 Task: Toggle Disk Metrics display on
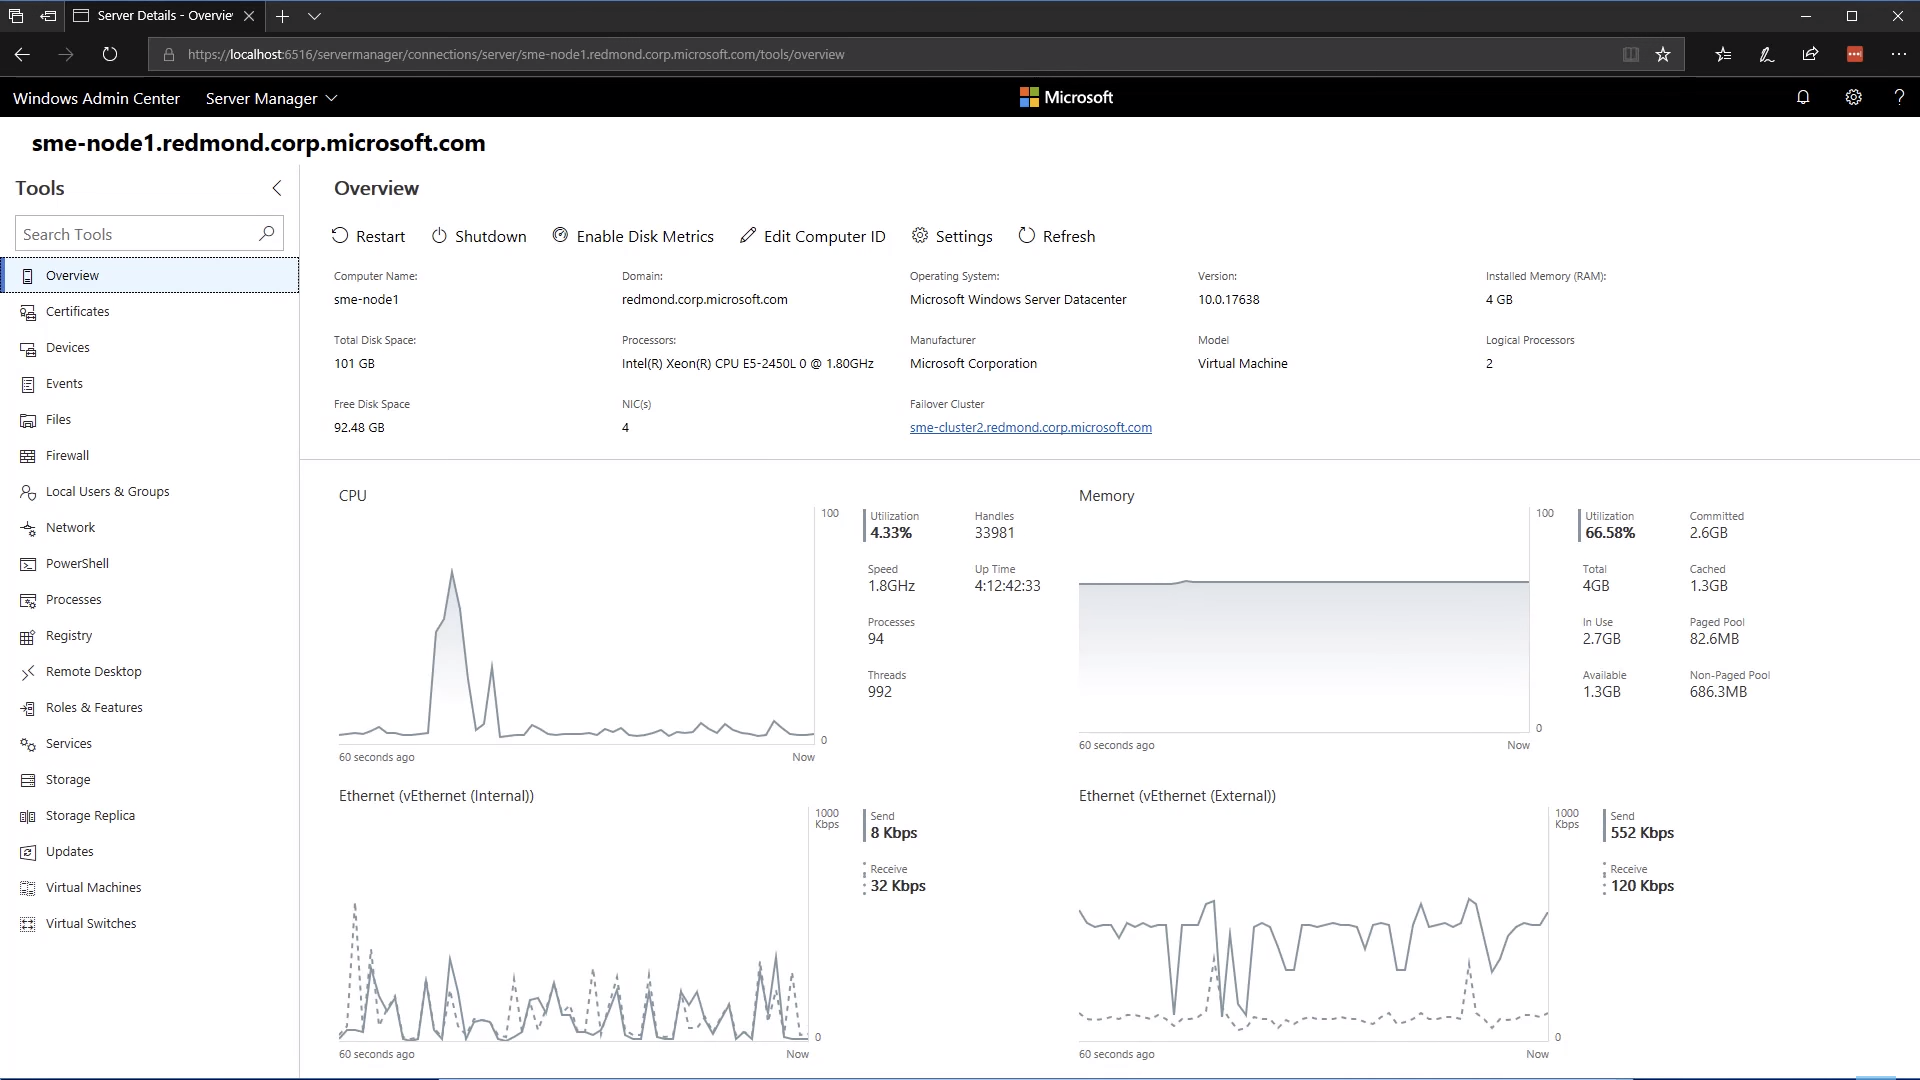tap(632, 236)
